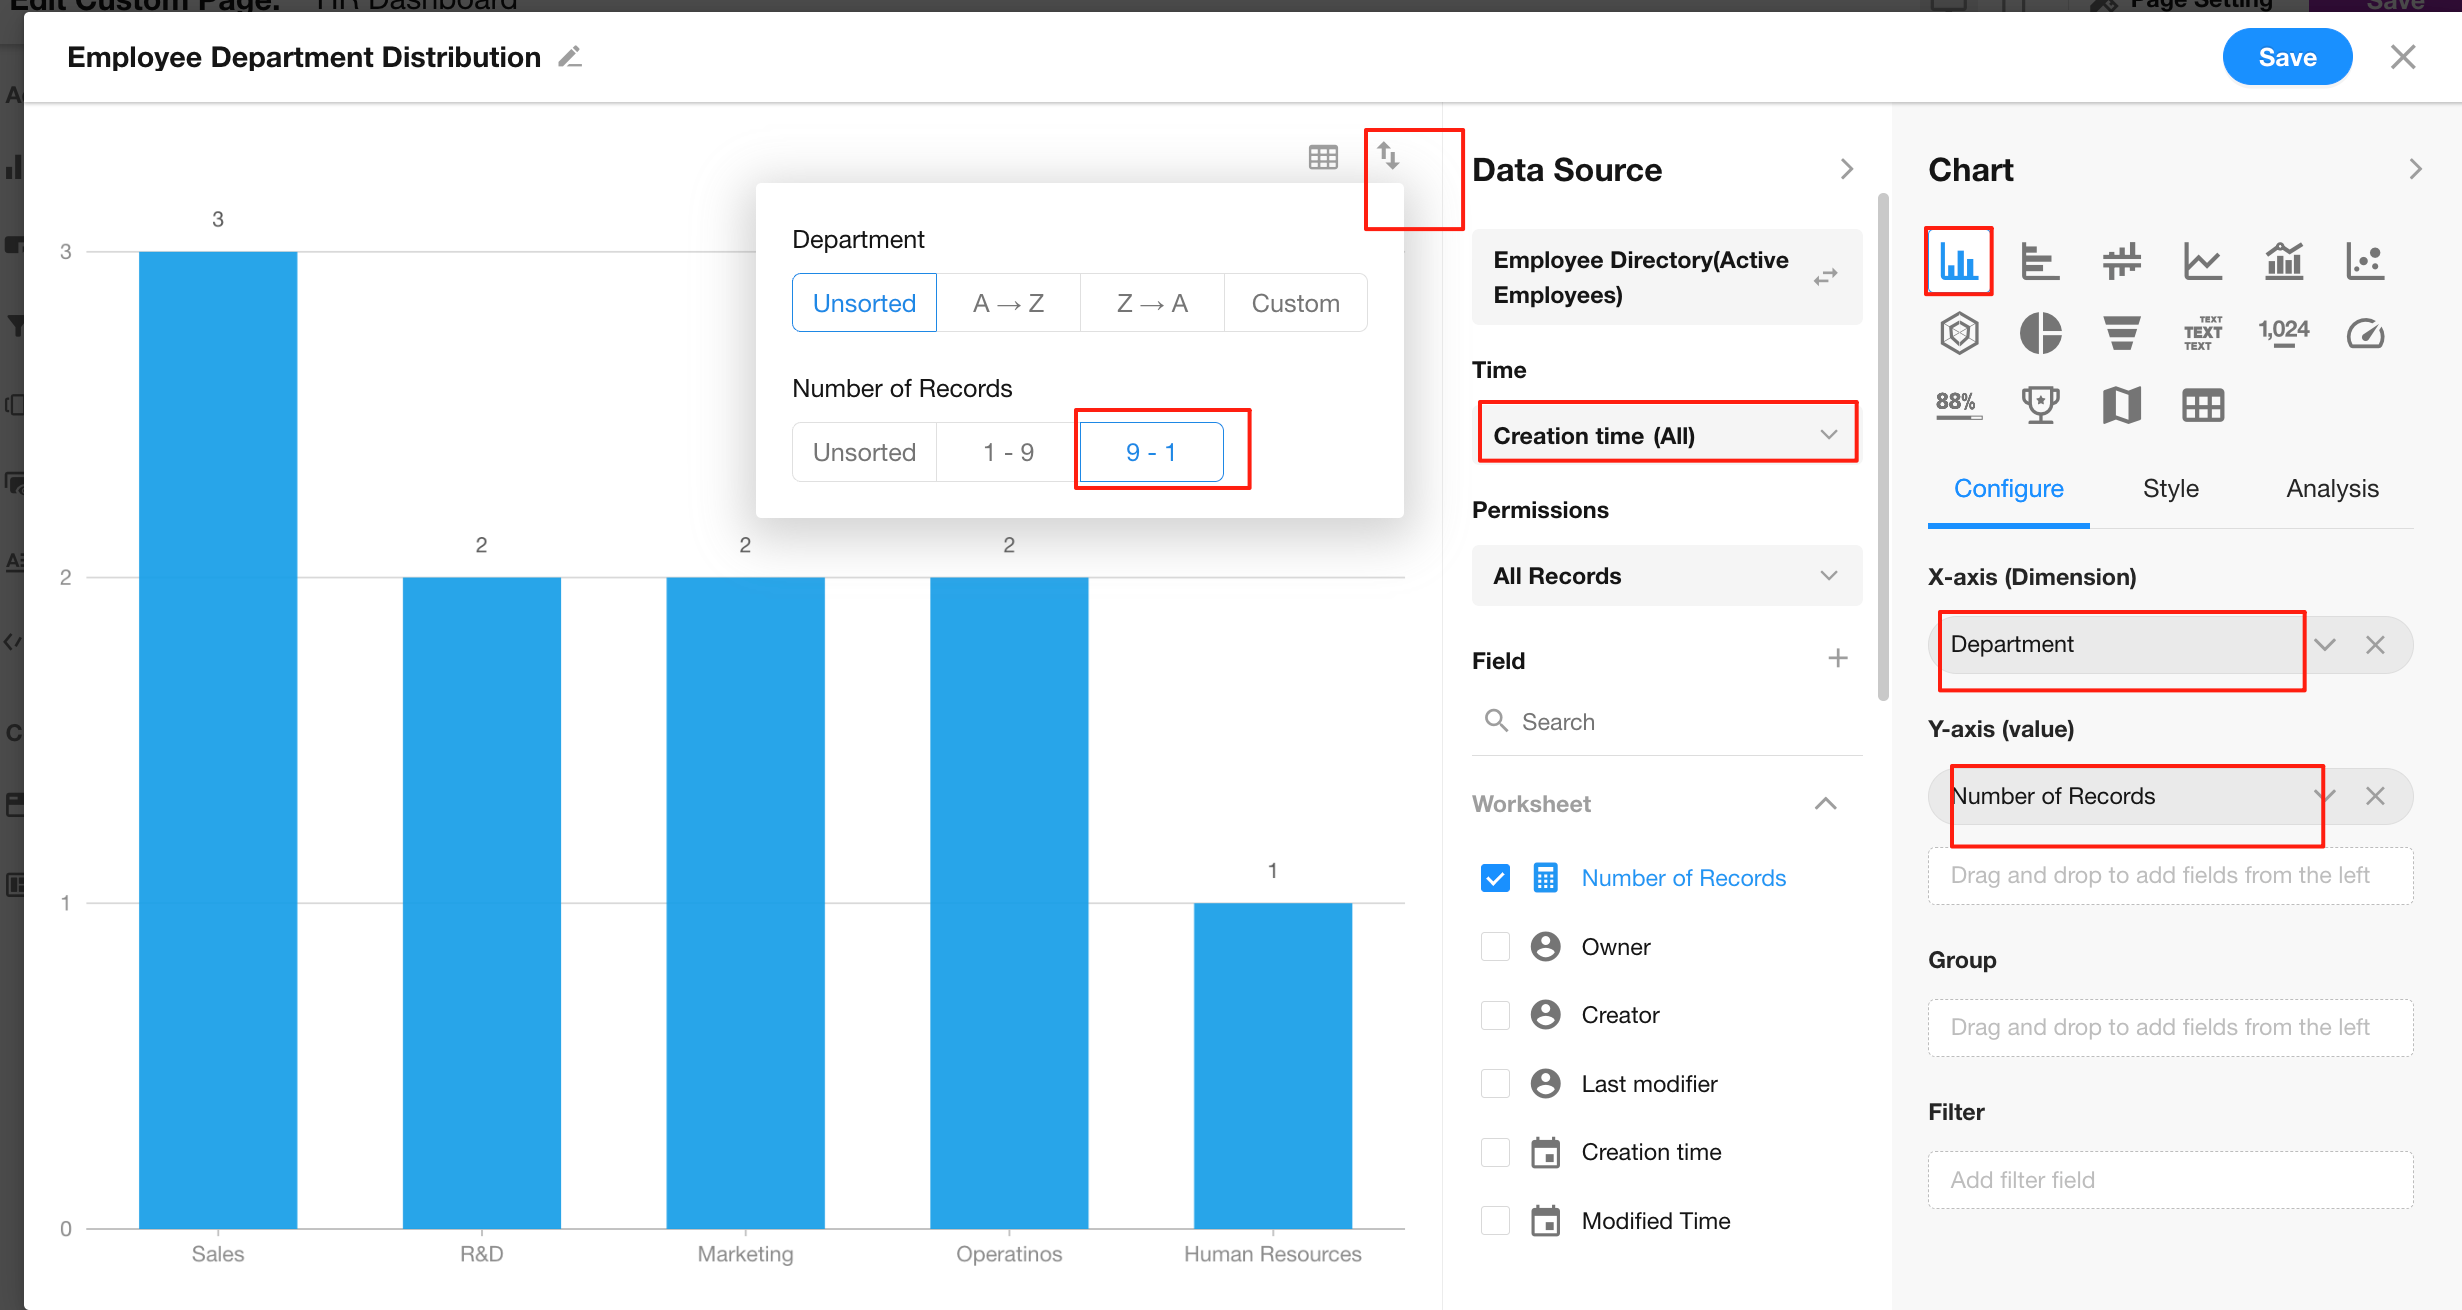
Task: Open the Configure tab
Action: click(2008, 489)
